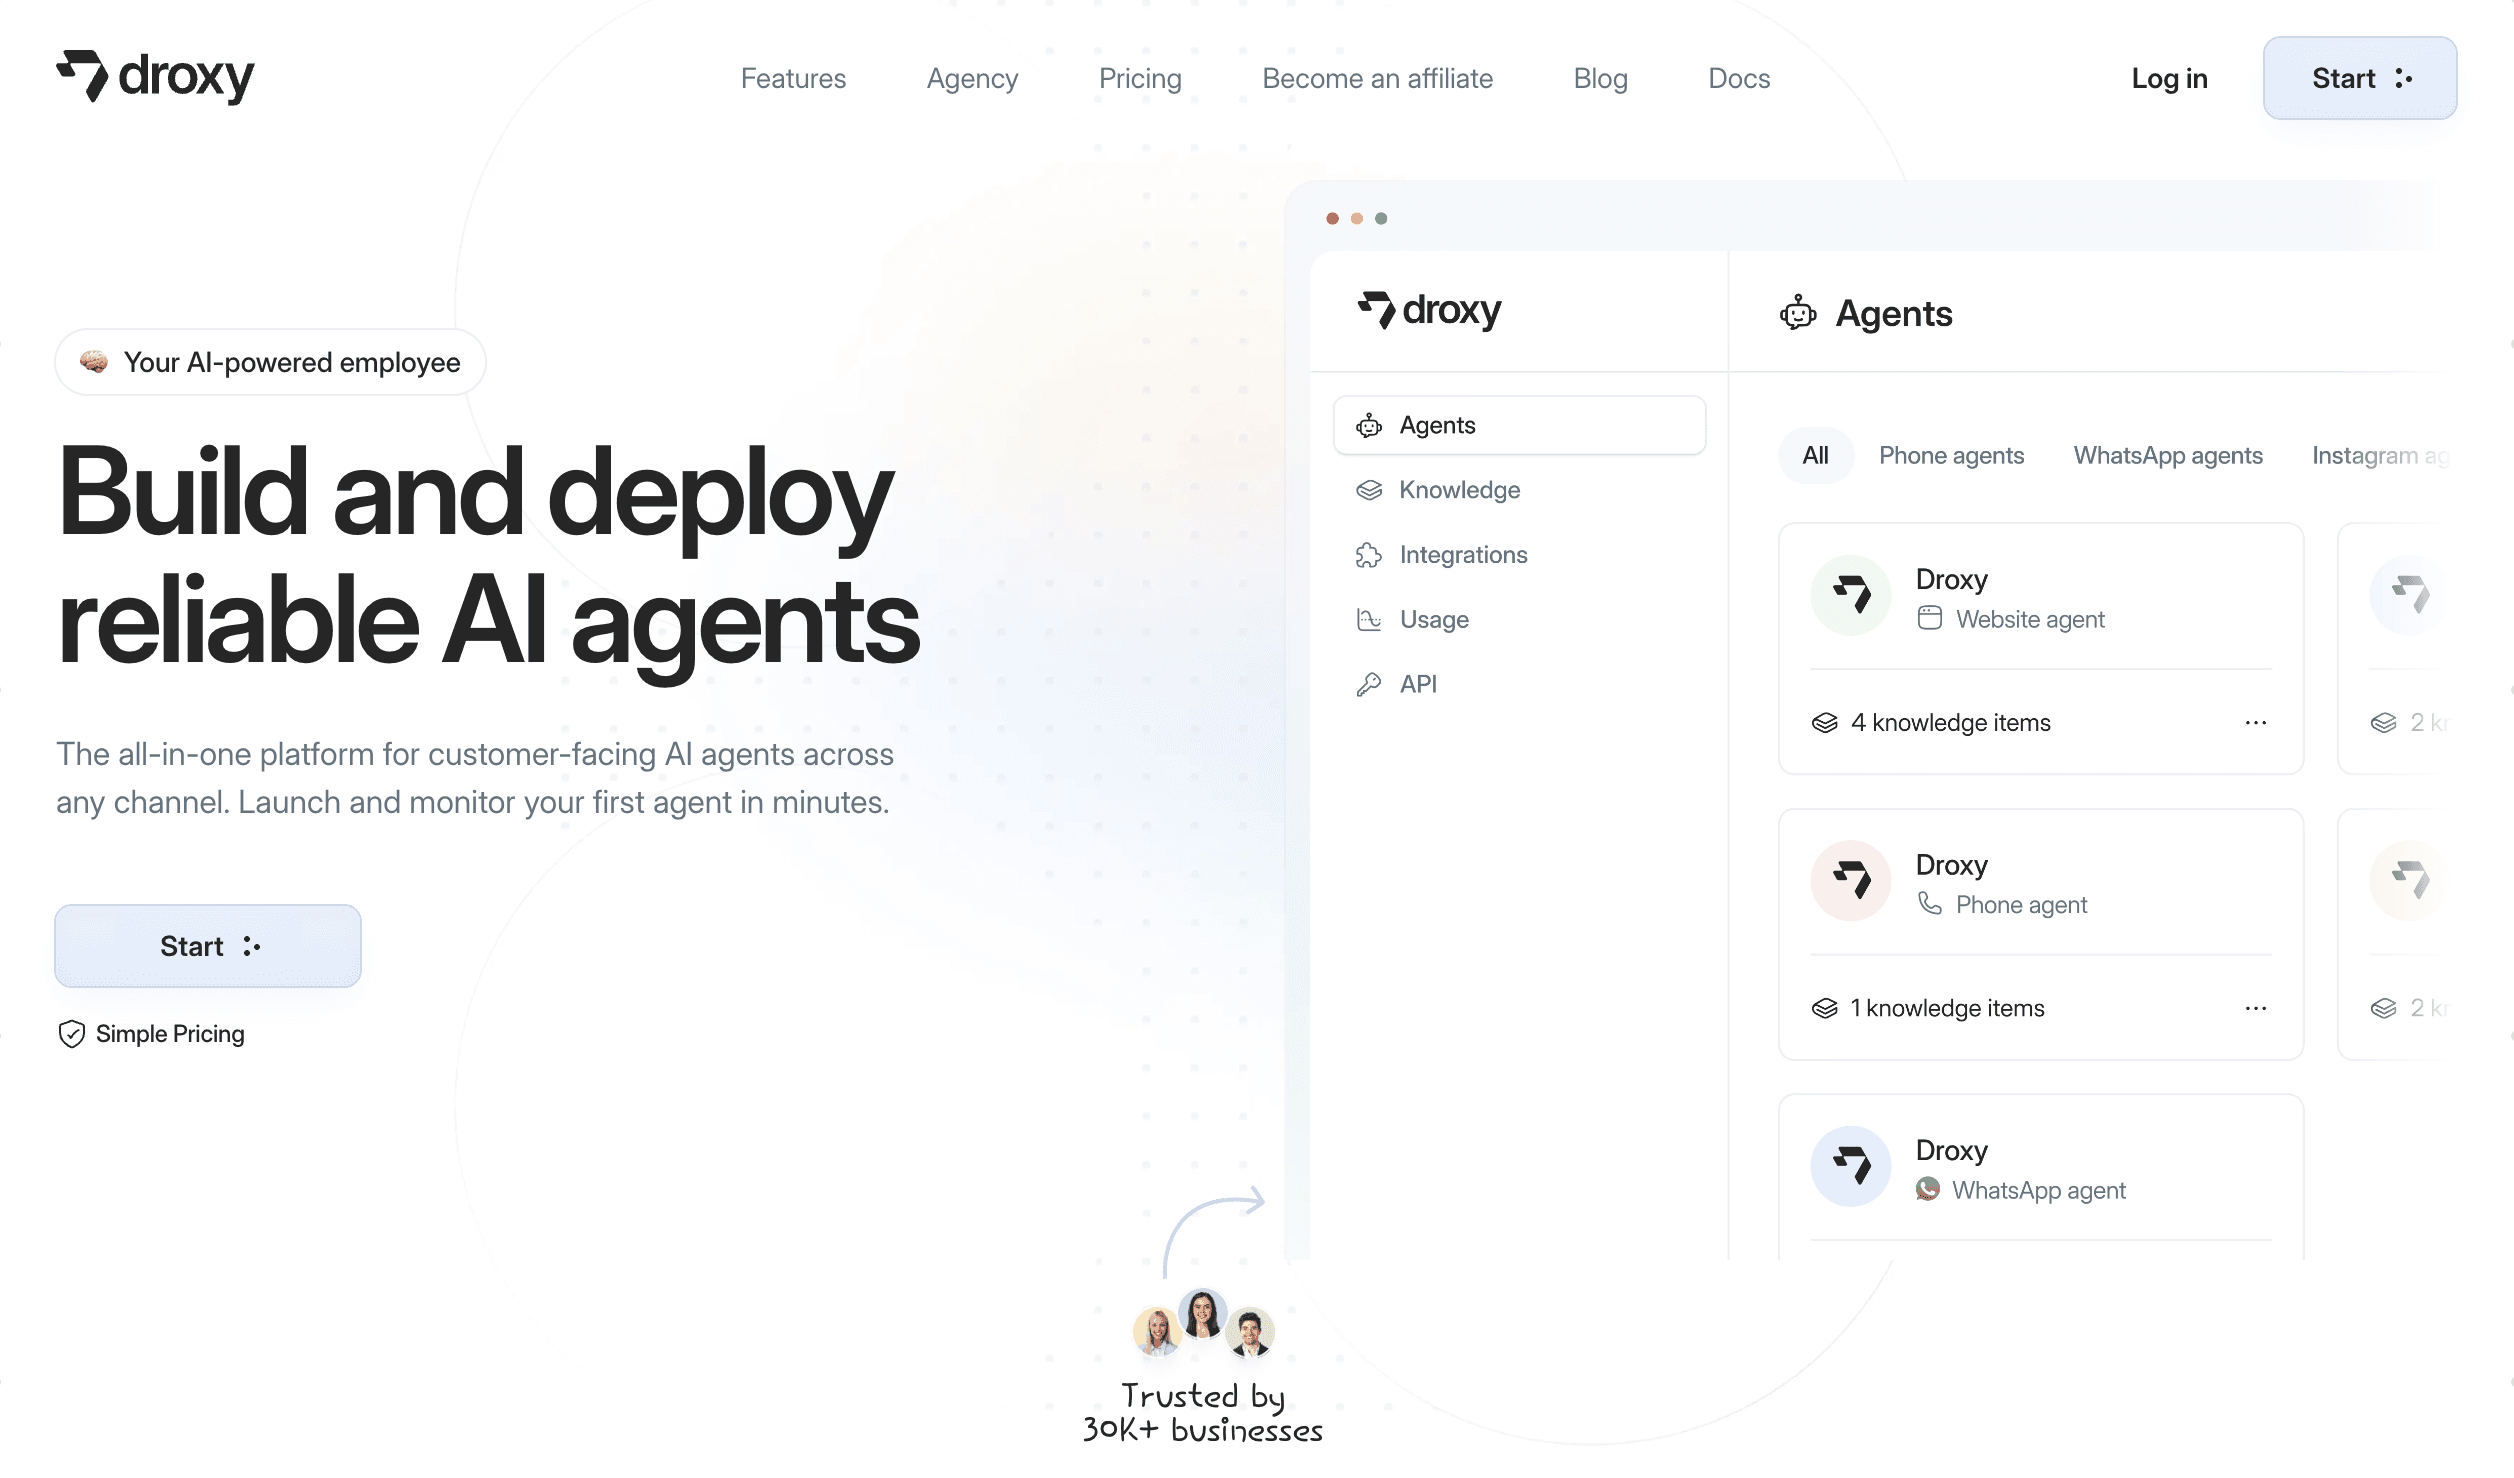Viewport: 2514px width, 1478px height.
Task: Switch to the Phone agents tab
Action: point(1951,456)
